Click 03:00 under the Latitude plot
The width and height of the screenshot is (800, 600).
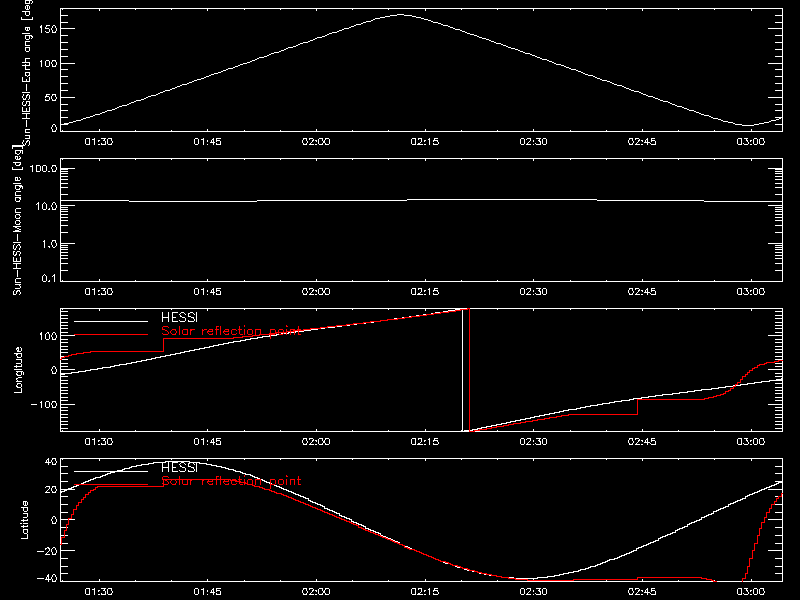pyautogui.click(x=751, y=592)
